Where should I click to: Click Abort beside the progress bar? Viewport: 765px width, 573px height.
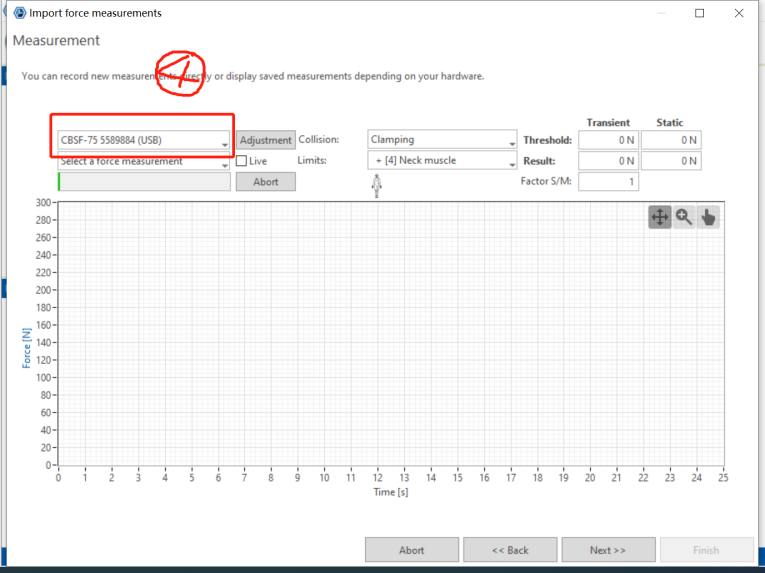(265, 182)
